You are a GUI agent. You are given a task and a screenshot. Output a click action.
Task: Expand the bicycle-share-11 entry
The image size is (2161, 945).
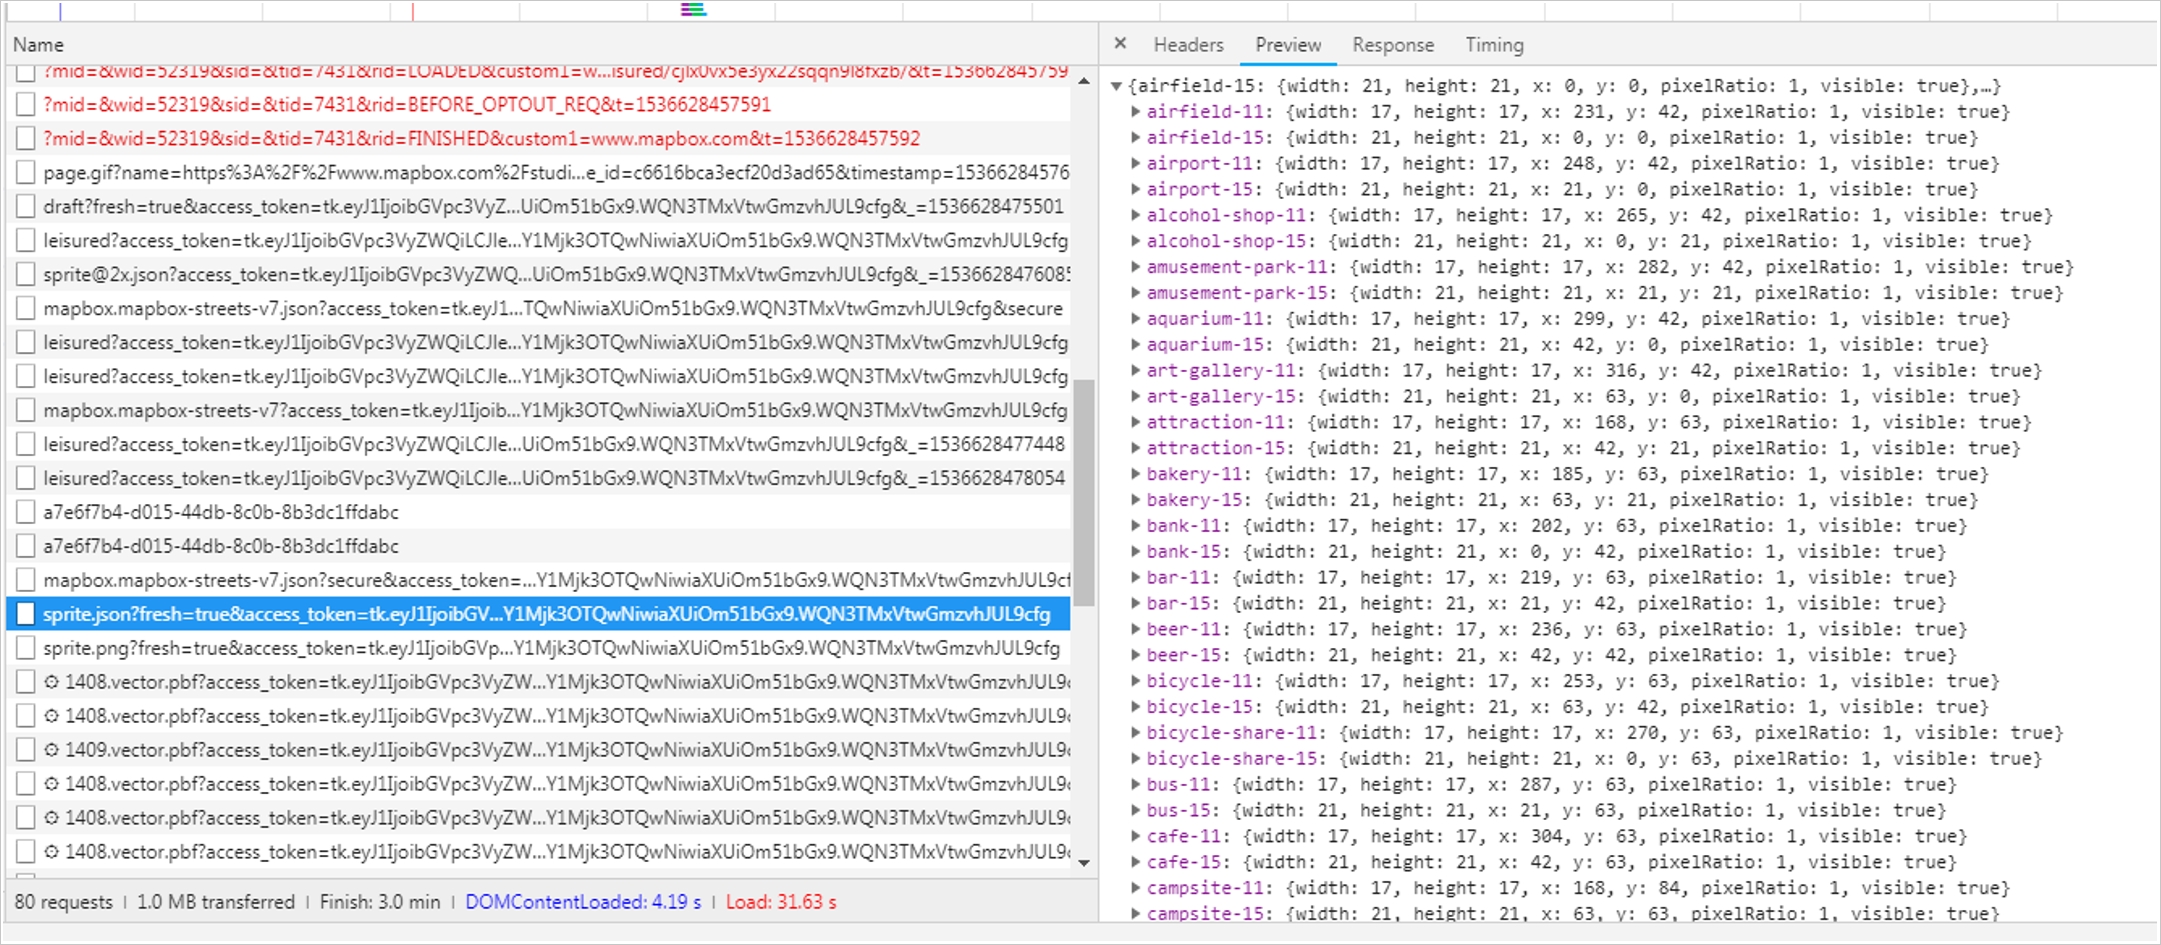[x=1136, y=733]
